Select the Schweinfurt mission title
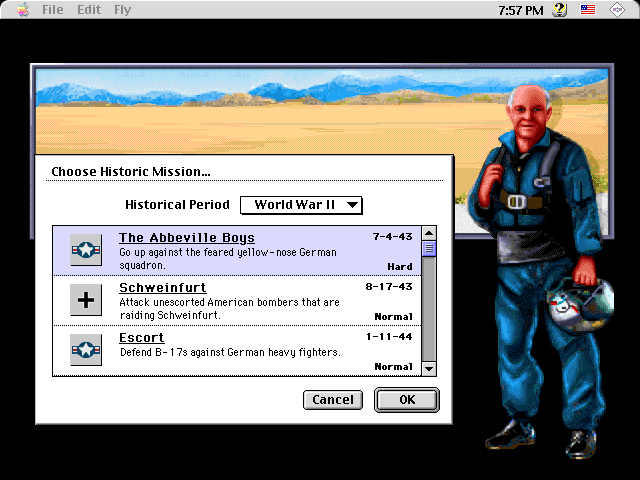Viewport: 640px width, 480px height. click(x=162, y=288)
